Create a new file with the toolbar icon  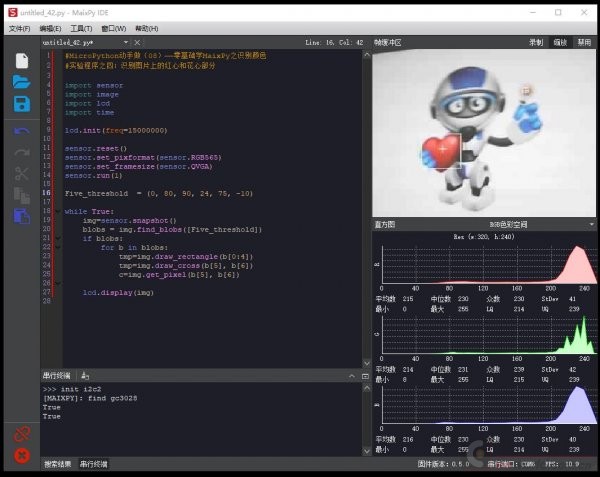22,61
